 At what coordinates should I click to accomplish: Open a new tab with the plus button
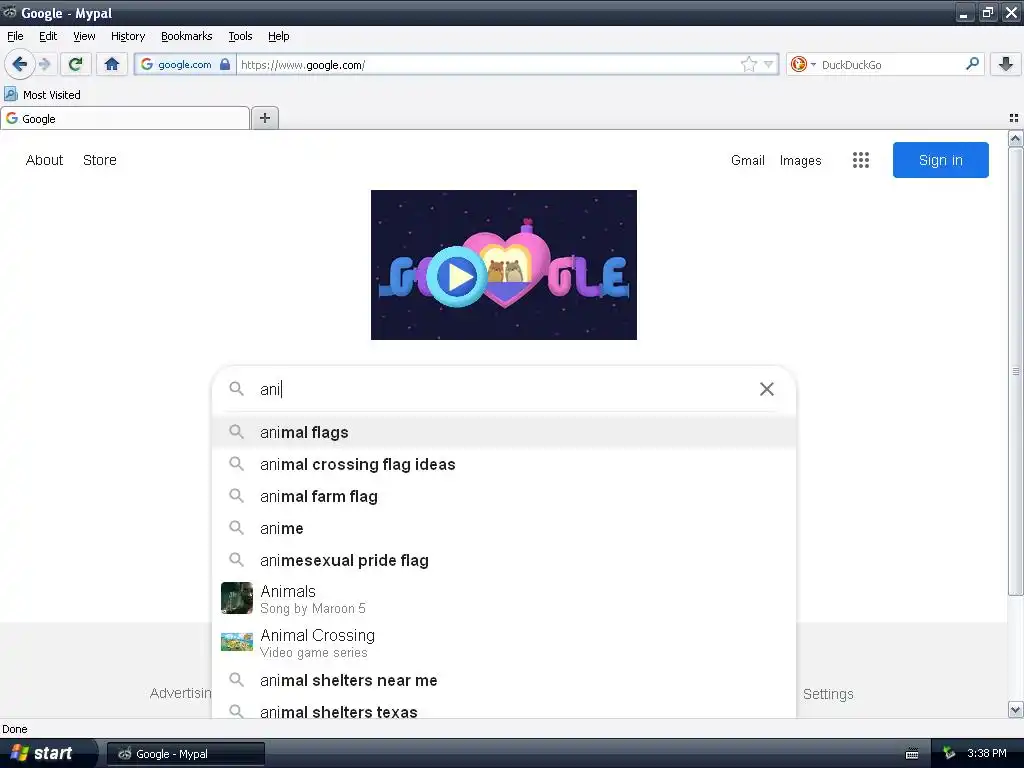point(264,118)
